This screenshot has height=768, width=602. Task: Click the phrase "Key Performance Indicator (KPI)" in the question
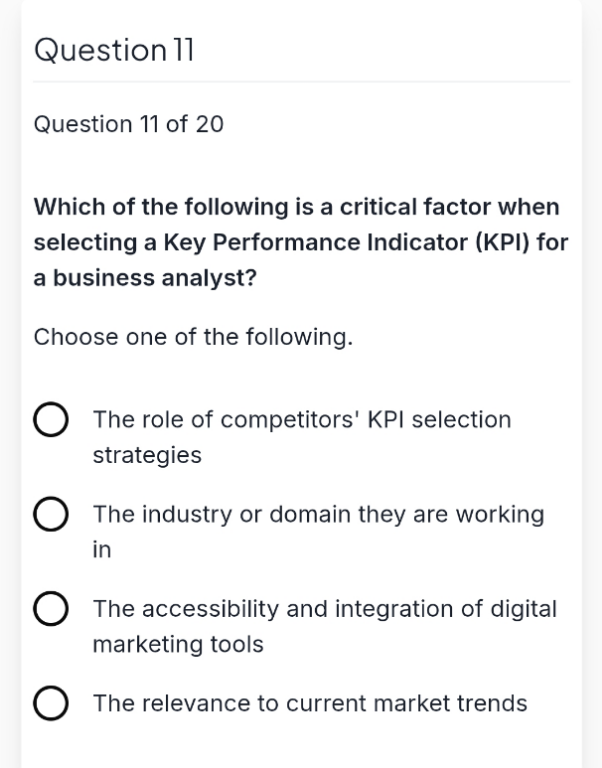(x=346, y=242)
